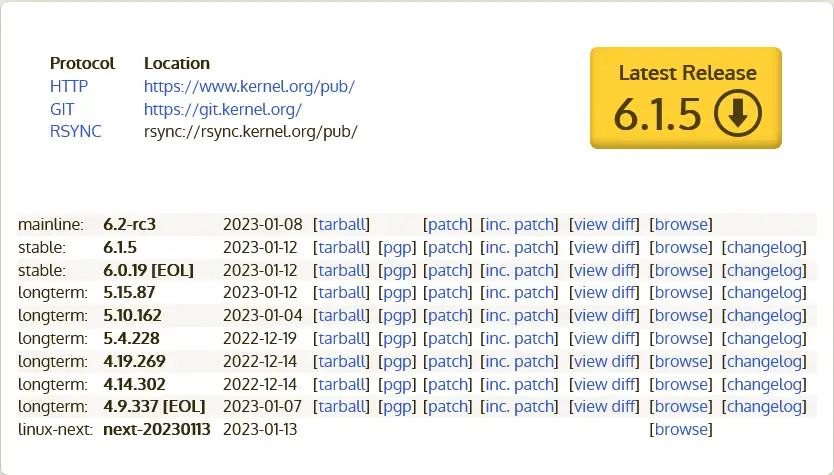834x475 pixels.
Task: Download tarball for mainline 6.2-rc3
Action: coord(341,224)
